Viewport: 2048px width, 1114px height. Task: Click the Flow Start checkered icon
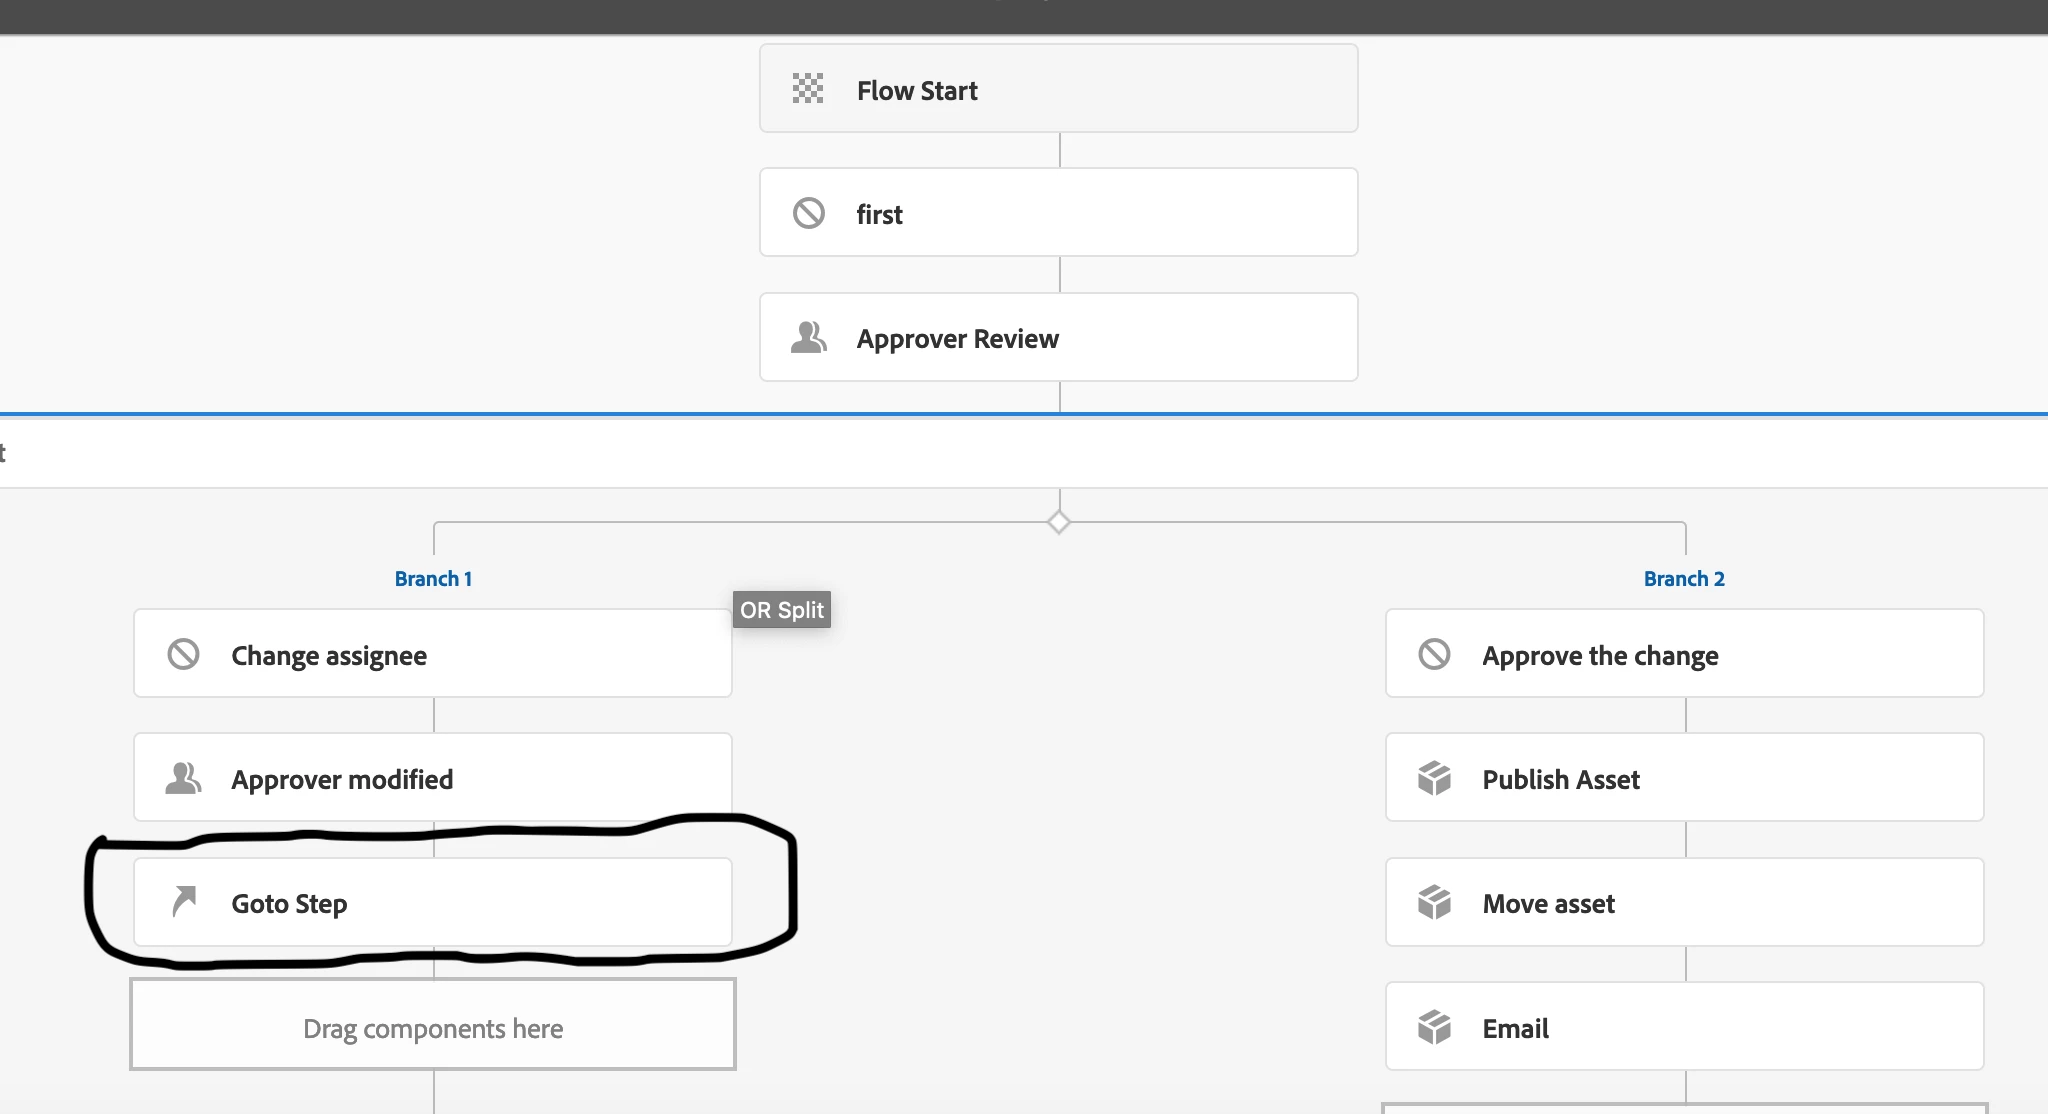pos(808,89)
